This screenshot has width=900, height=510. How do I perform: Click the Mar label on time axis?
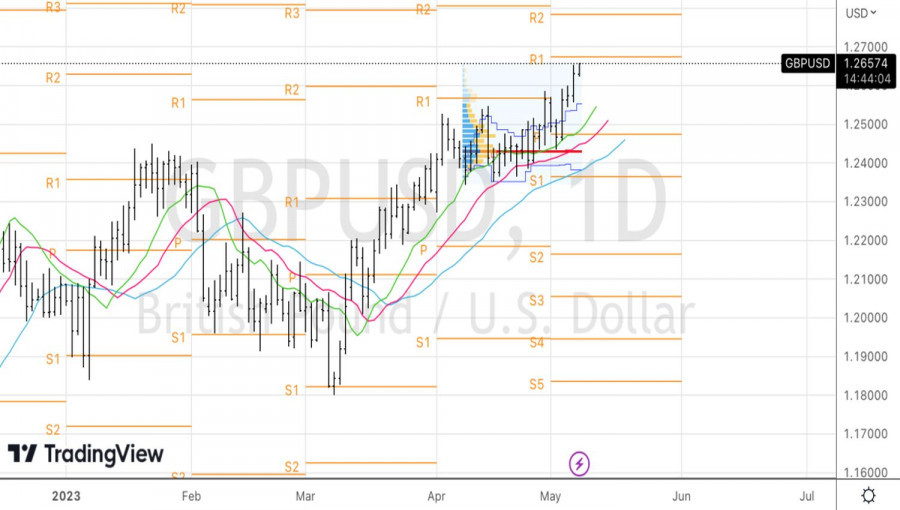click(305, 496)
